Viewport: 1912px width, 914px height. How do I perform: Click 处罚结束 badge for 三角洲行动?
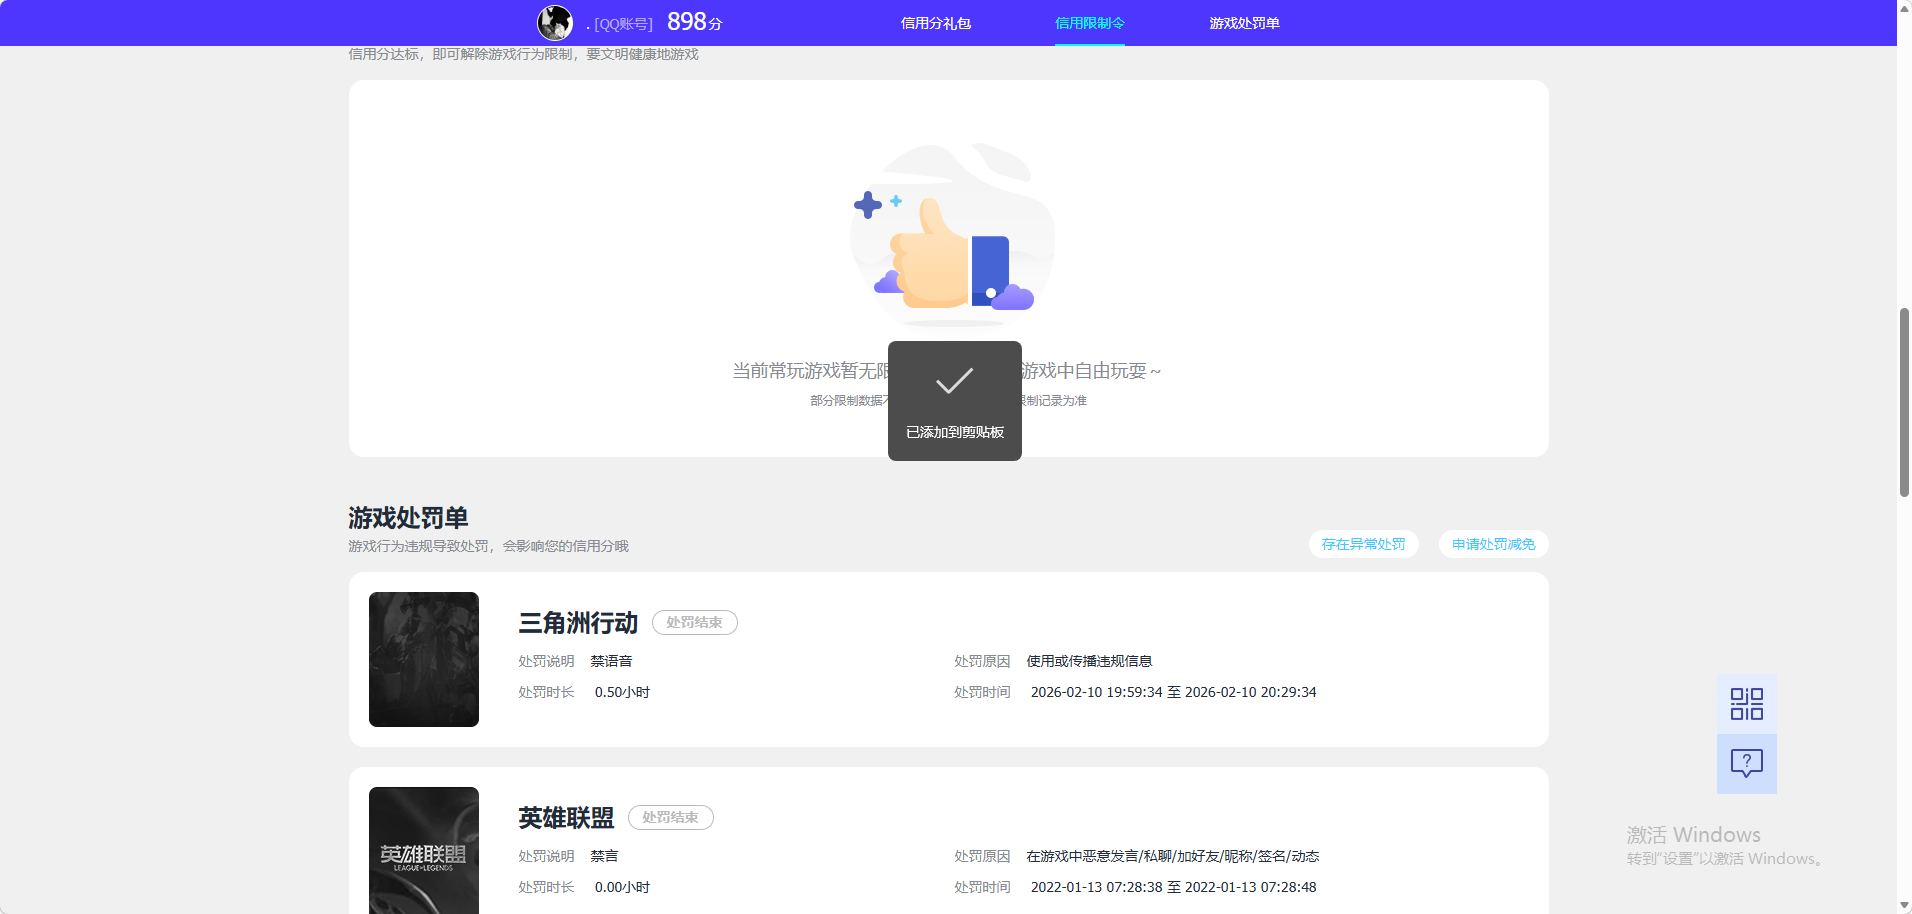pos(694,622)
